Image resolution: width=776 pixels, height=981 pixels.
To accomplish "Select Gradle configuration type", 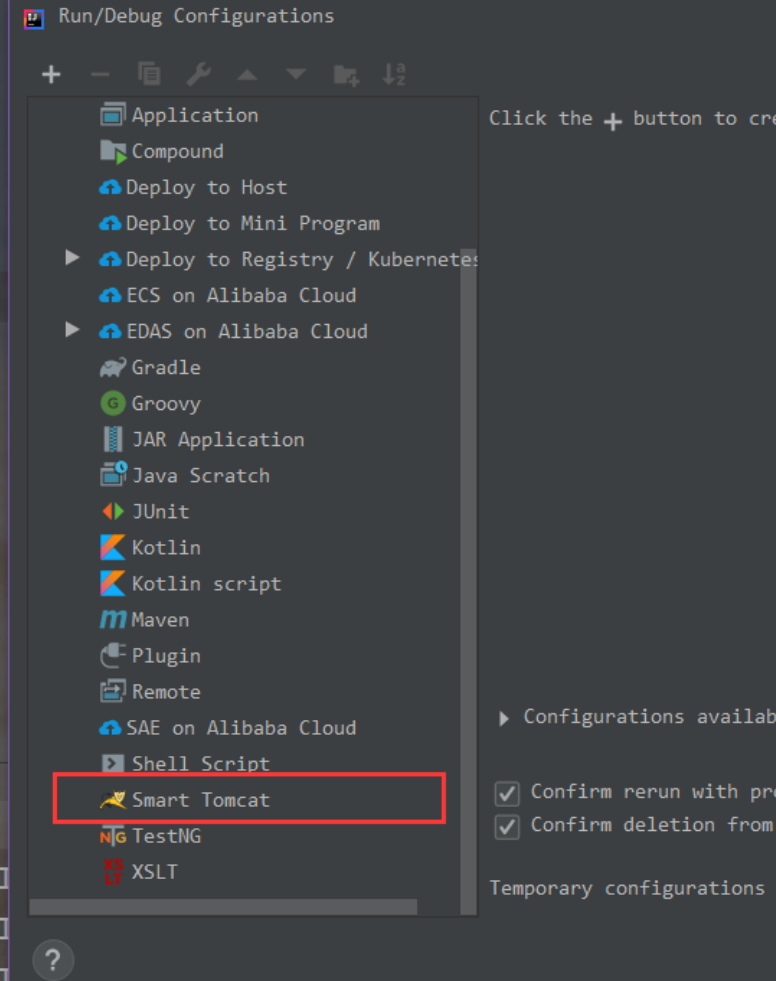I will [166, 367].
